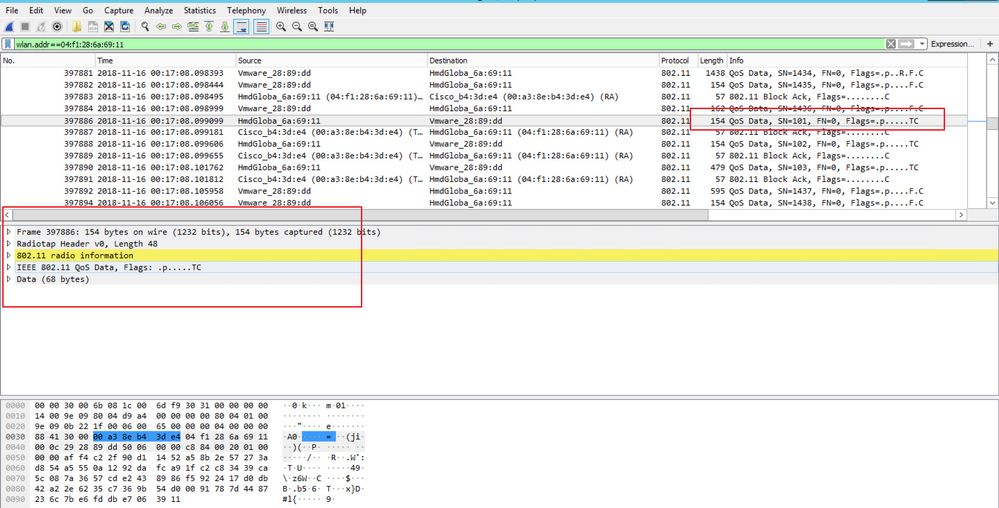
Task: Click the Go to specified packet icon
Action: click(x=193, y=27)
